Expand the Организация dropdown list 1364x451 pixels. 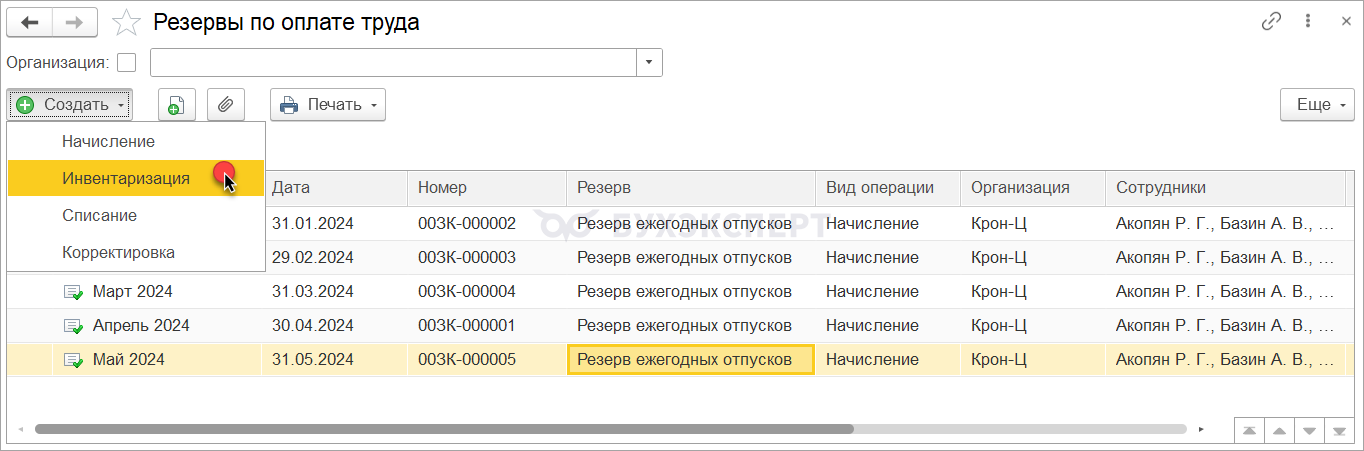[x=649, y=63]
